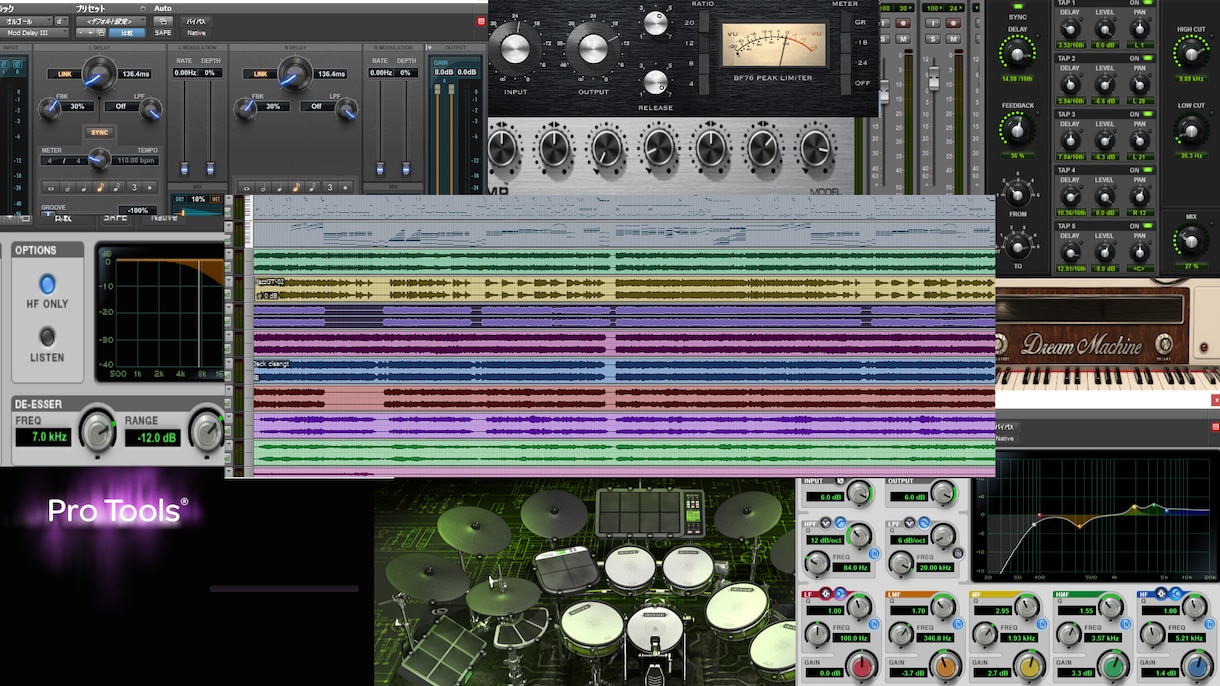Select the whole note icon in L Delay

(51, 188)
